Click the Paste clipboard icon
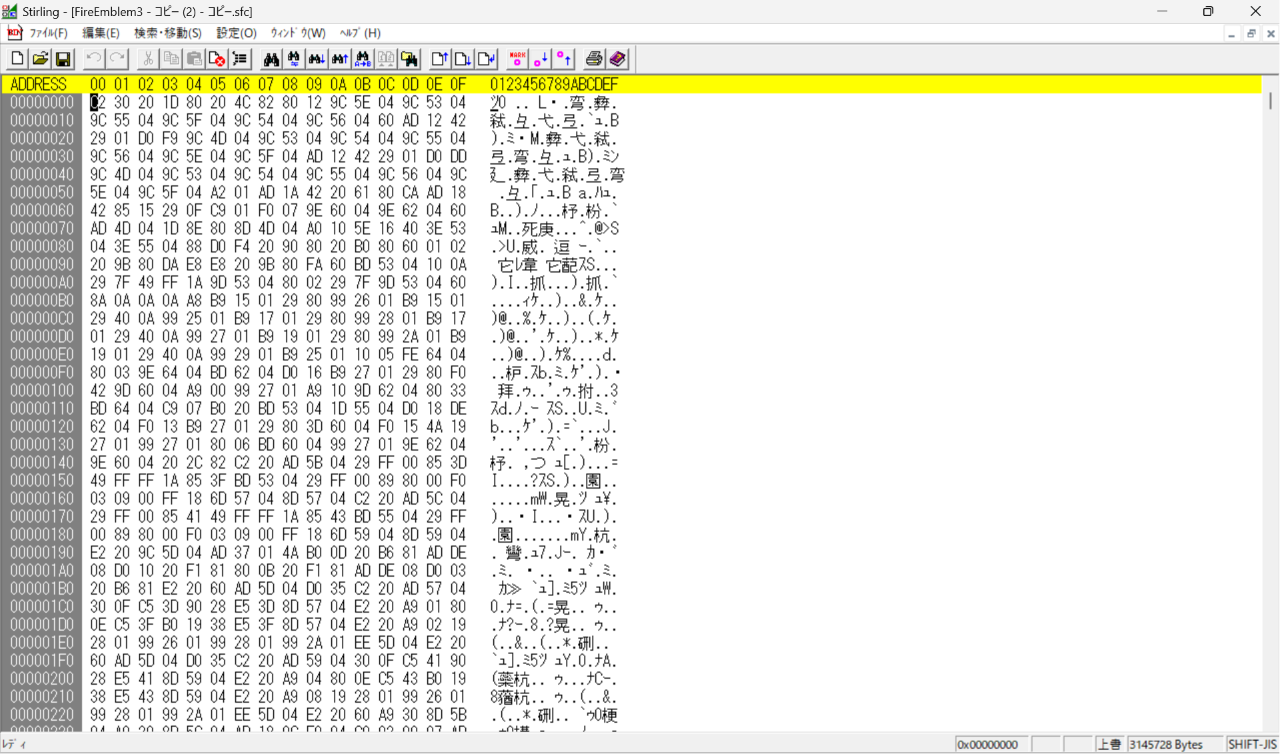The image size is (1280, 755). coord(194,59)
